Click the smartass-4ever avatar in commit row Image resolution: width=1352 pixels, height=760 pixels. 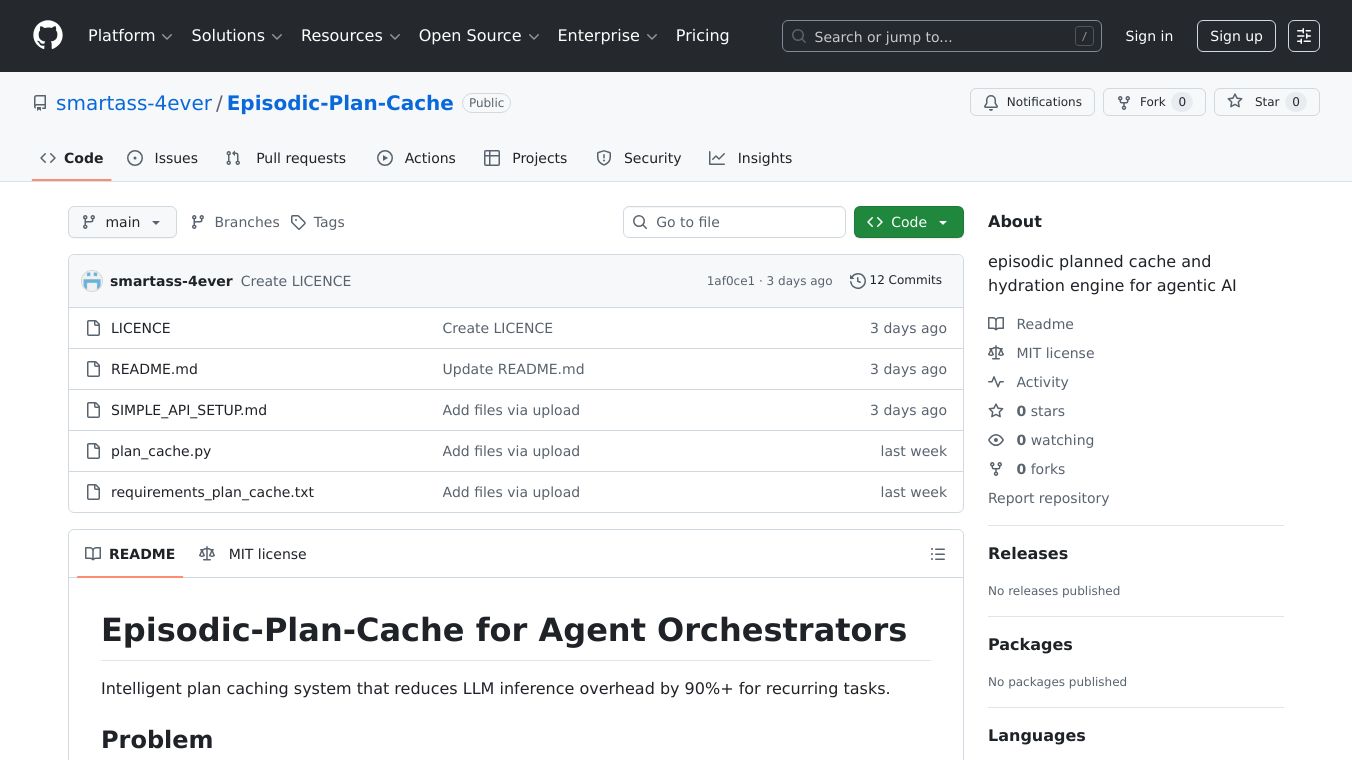click(x=92, y=281)
